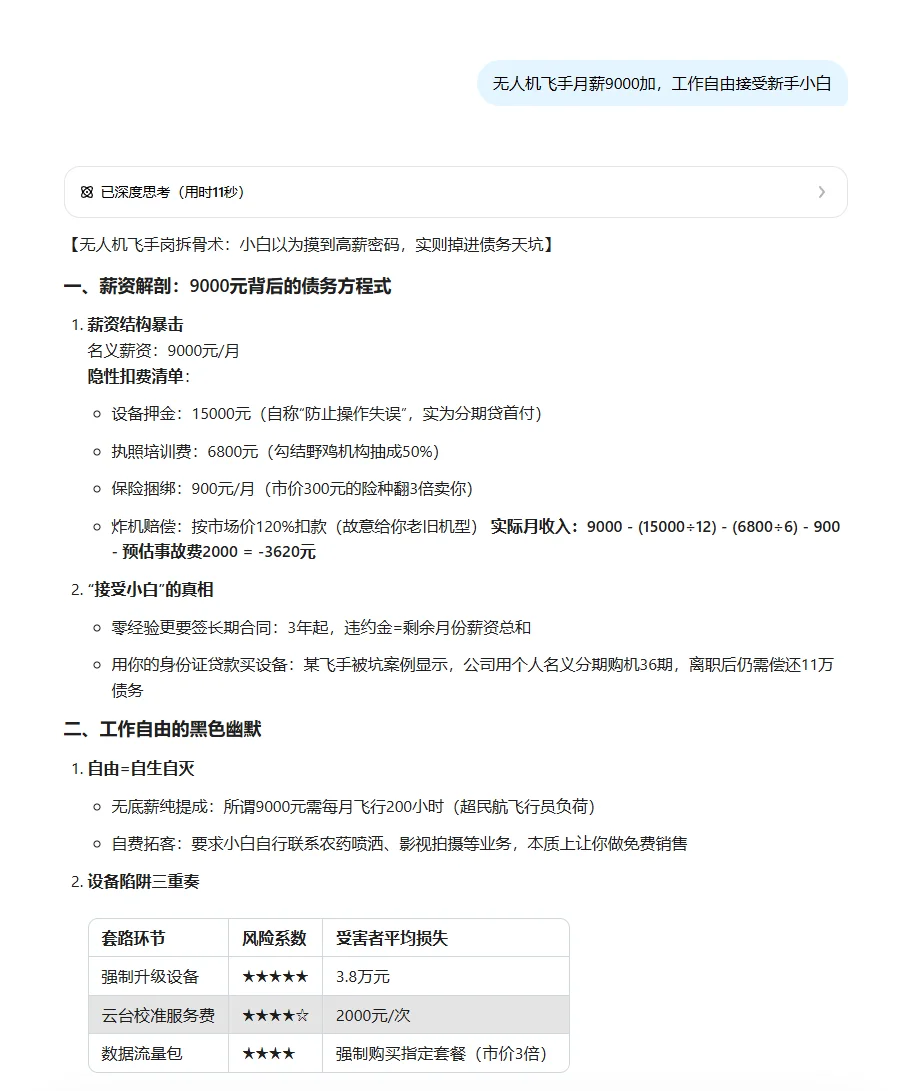Viewport: 917px width, 1091px height.
Task: Click bullet '自费拓客'
Action: tap(399, 844)
